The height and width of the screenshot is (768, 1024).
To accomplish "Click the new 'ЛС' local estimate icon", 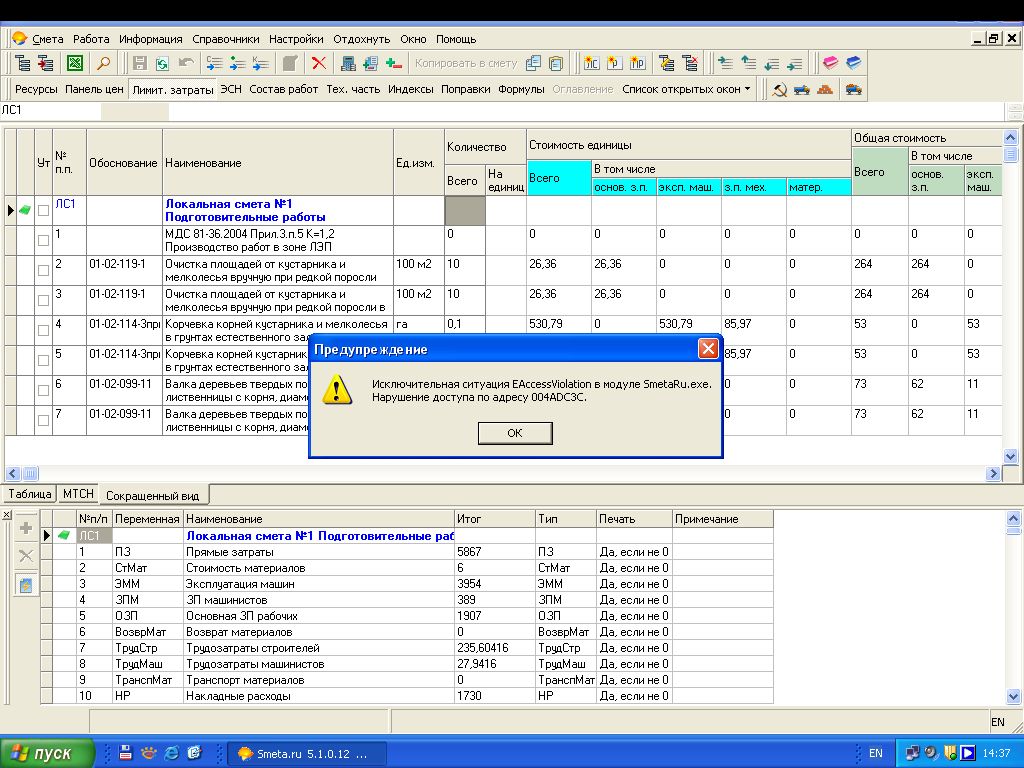I will (591, 63).
